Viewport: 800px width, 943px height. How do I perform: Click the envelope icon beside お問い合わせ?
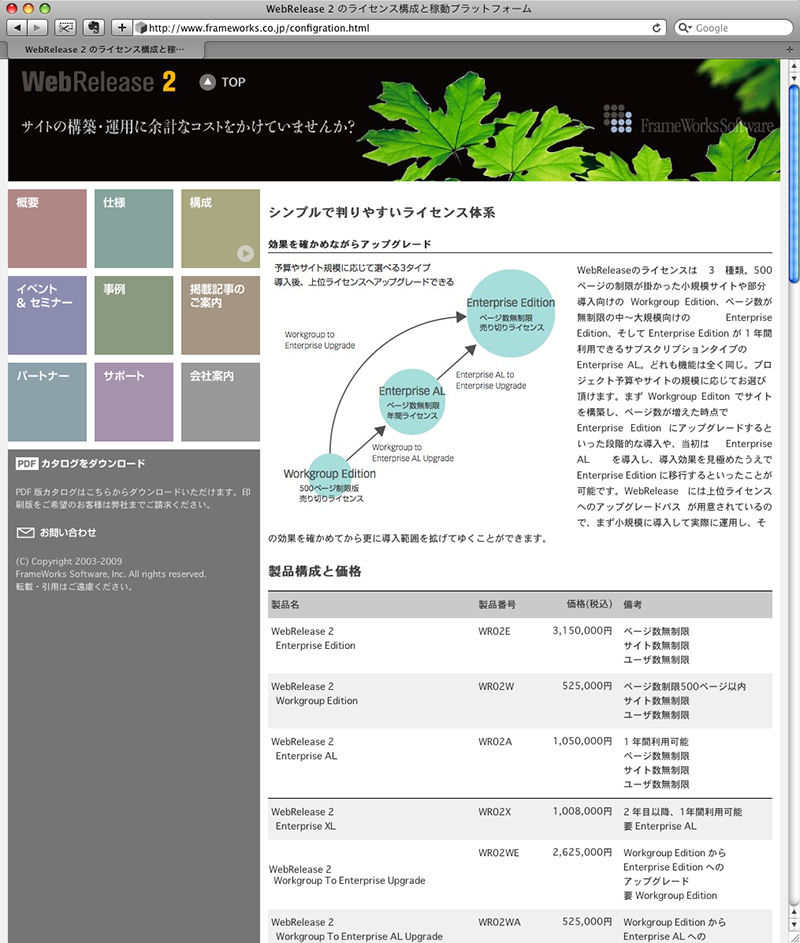25,533
